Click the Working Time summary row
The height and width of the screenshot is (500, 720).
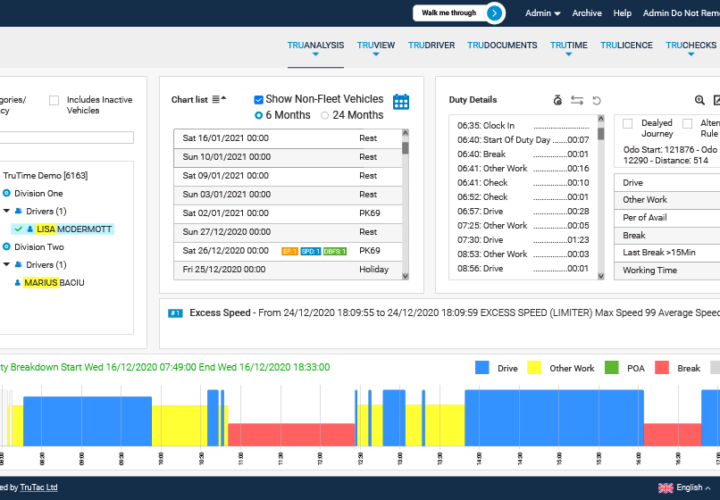click(x=667, y=270)
